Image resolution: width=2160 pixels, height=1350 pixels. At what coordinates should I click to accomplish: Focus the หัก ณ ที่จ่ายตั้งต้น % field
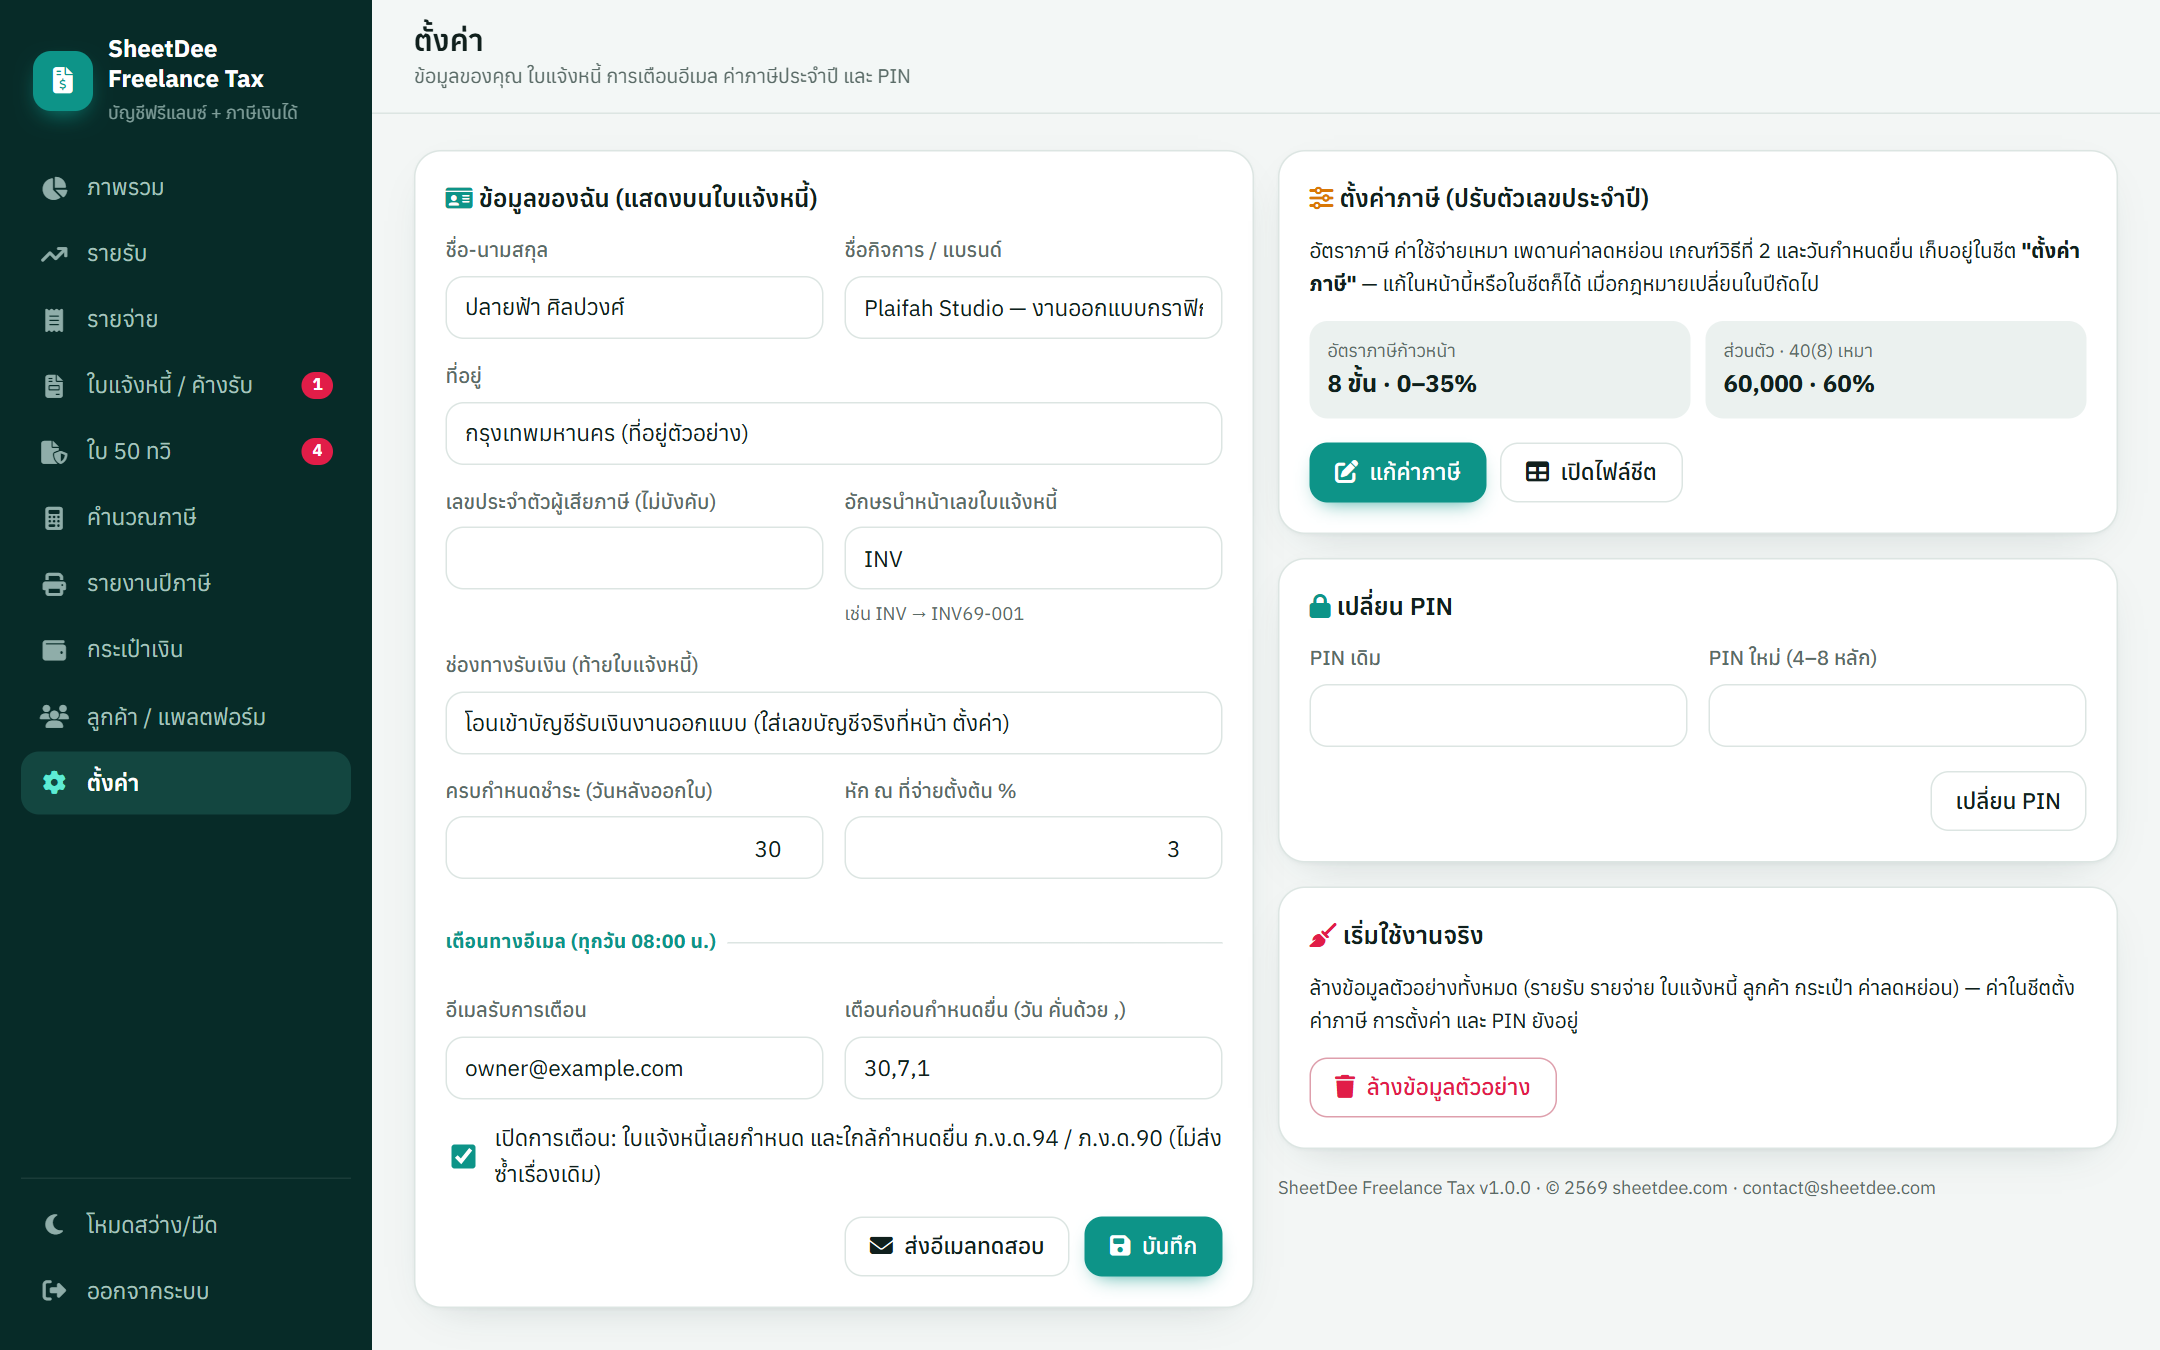[x=1033, y=848]
